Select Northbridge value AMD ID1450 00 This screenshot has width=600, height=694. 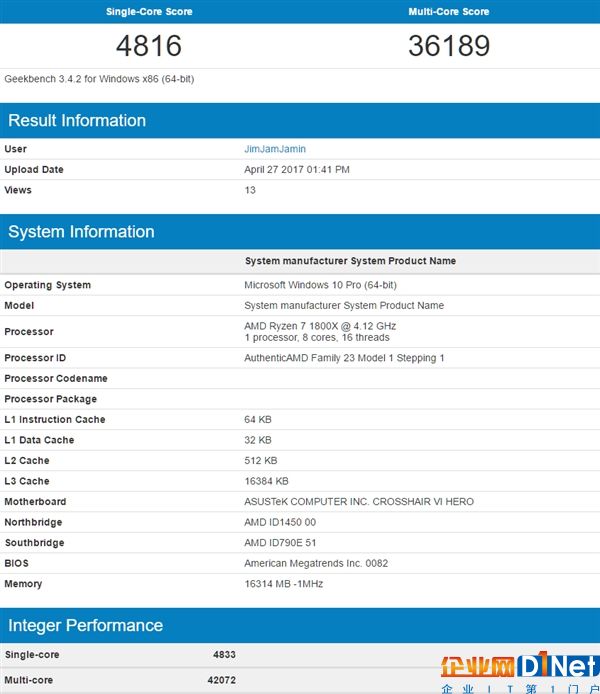point(280,522)
